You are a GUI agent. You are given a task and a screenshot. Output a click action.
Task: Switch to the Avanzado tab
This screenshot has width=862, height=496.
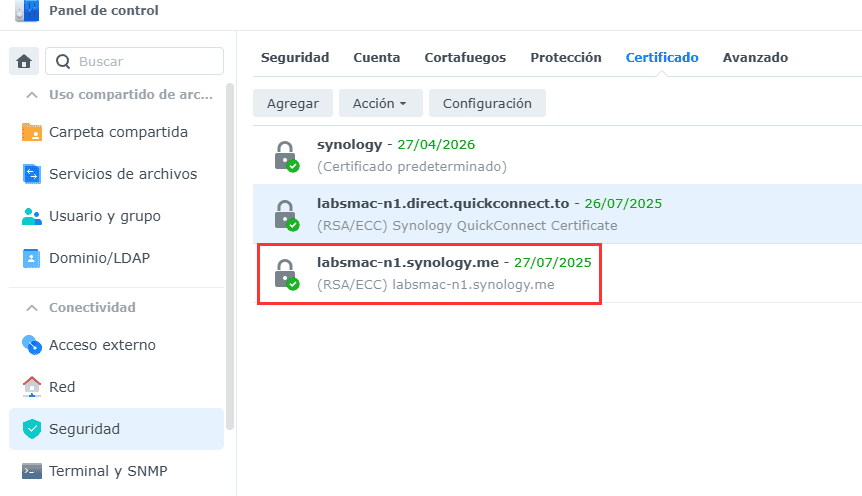coord(755,58)
